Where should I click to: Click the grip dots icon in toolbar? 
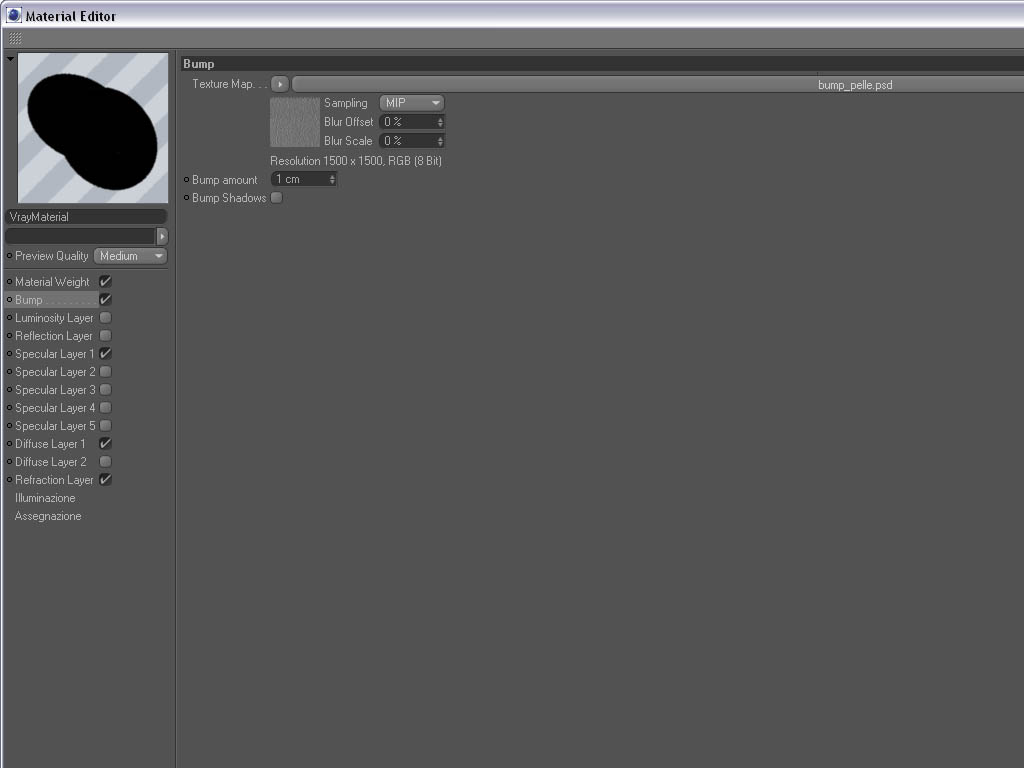coord(15,39)
